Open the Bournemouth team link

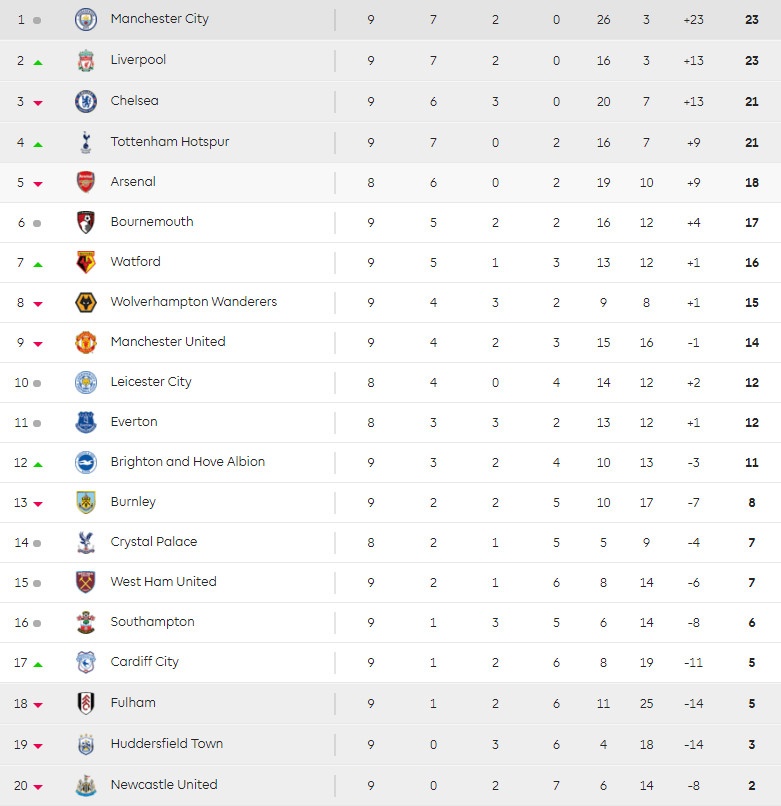(152, 222)
